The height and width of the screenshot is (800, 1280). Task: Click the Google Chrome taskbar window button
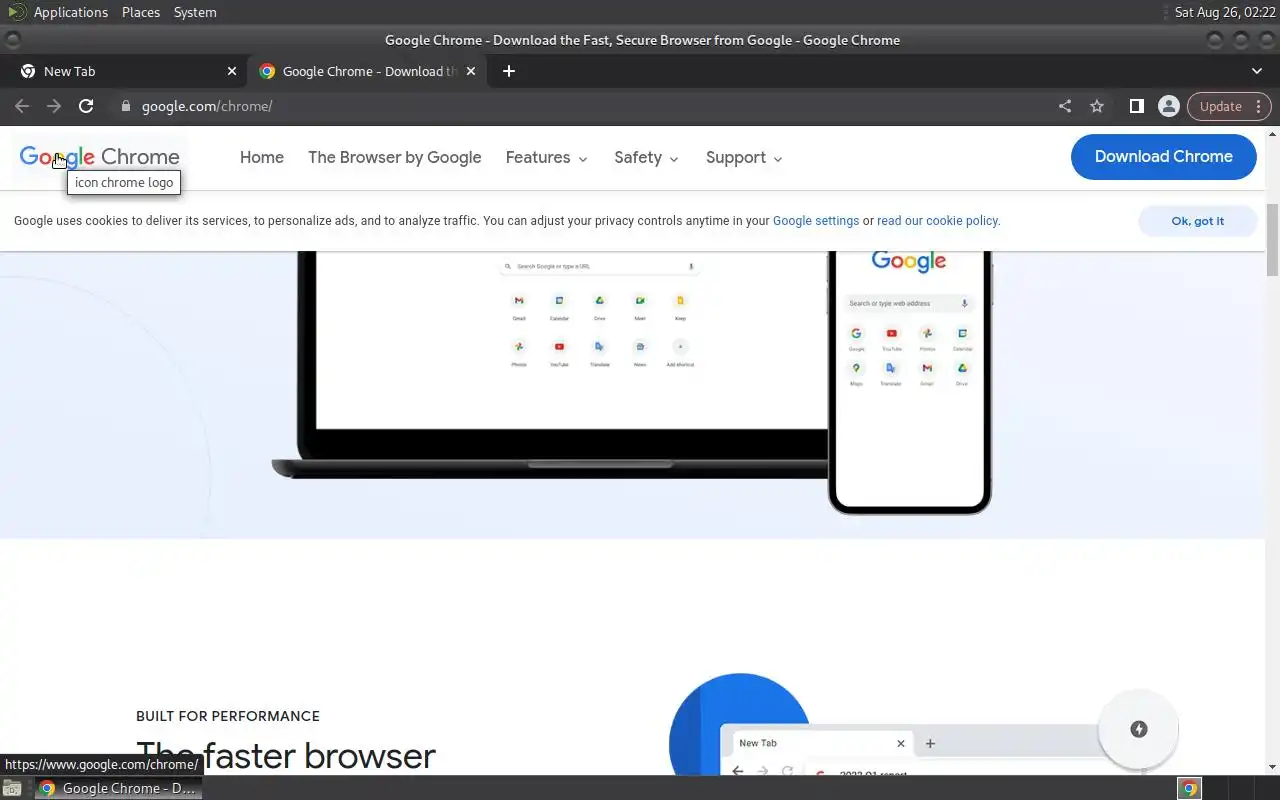coord(118,788)
